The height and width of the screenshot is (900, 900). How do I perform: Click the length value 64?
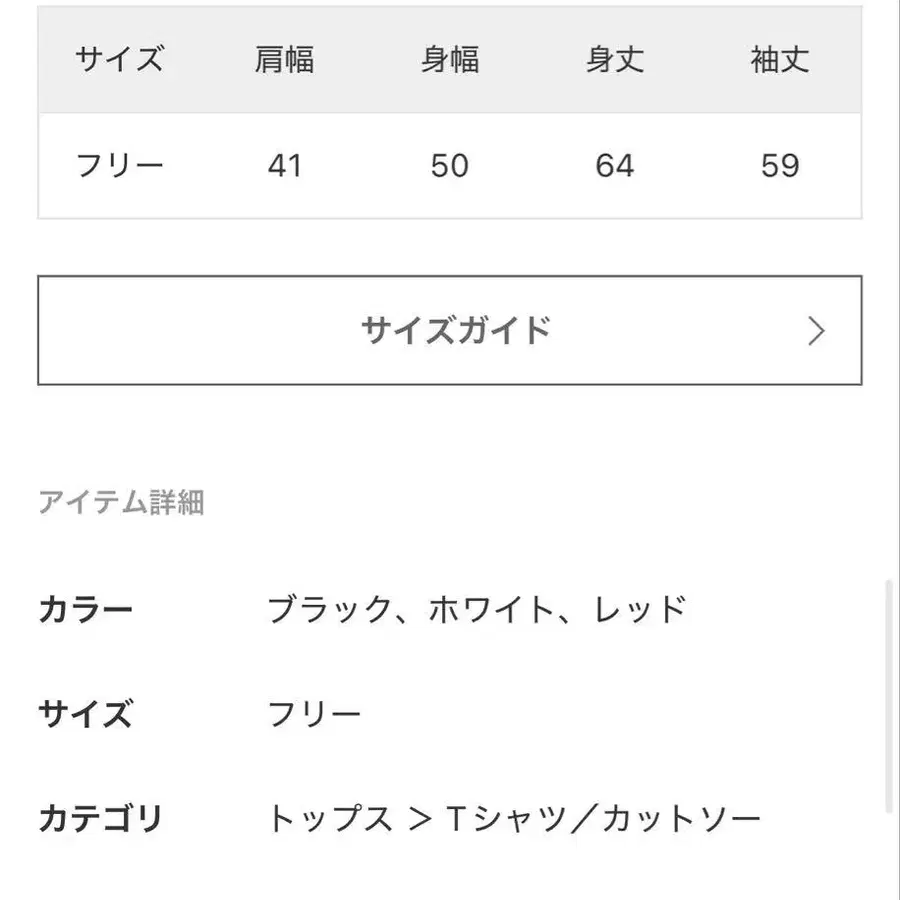pyautogui.click(x=615, y=165)
